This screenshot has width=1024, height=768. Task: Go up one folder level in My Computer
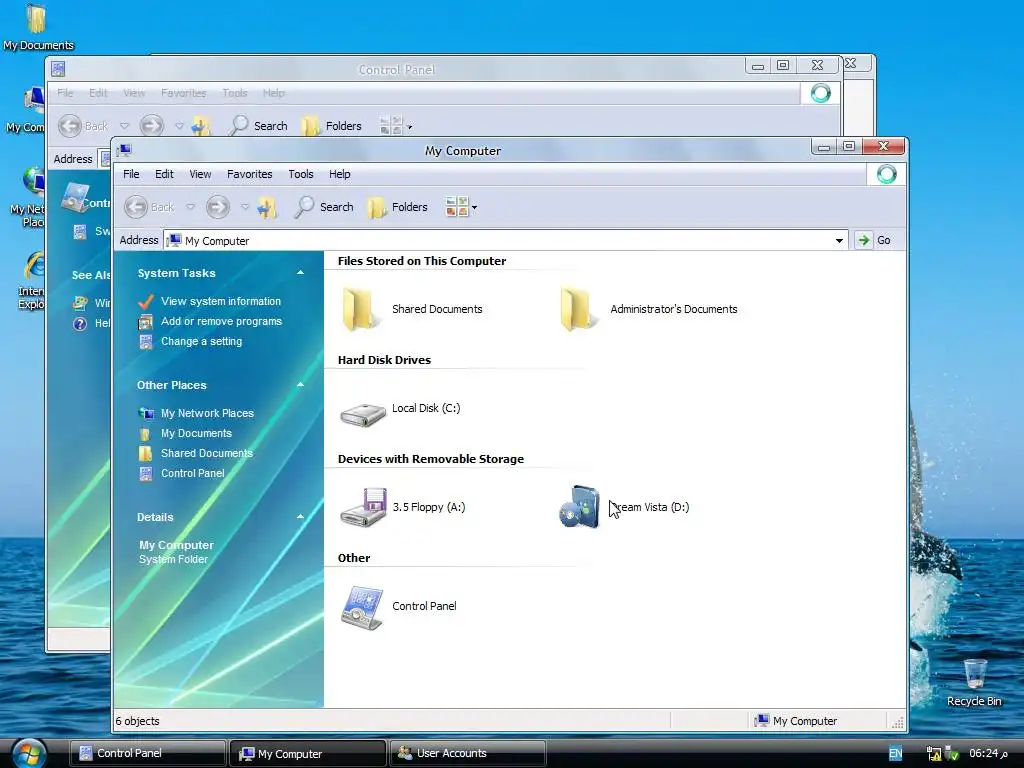click(x=266, y=207)
